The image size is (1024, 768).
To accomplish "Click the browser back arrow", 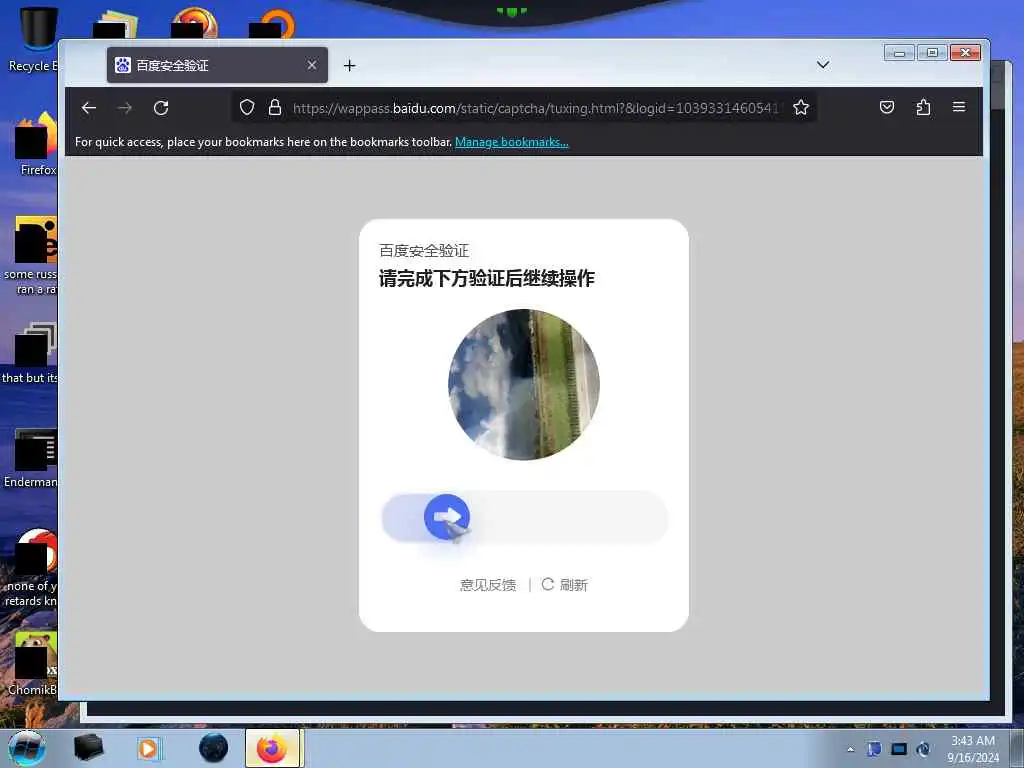I will (x=89, y=108).
